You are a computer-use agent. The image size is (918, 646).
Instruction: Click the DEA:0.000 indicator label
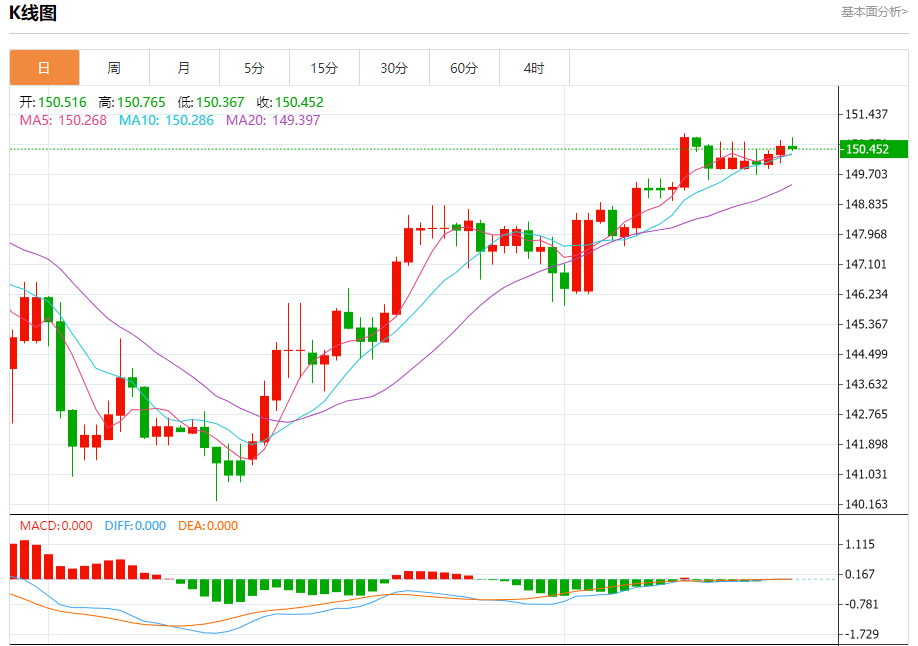pyautogui.click(x=208, y=526)
